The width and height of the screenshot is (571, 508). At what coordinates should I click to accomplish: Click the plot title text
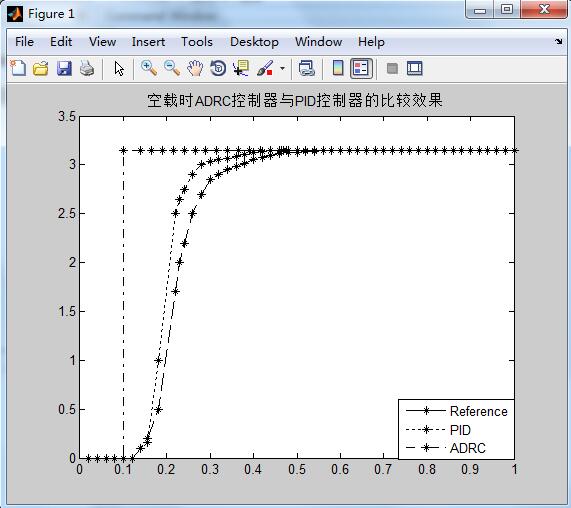click(x=295, y=101)
